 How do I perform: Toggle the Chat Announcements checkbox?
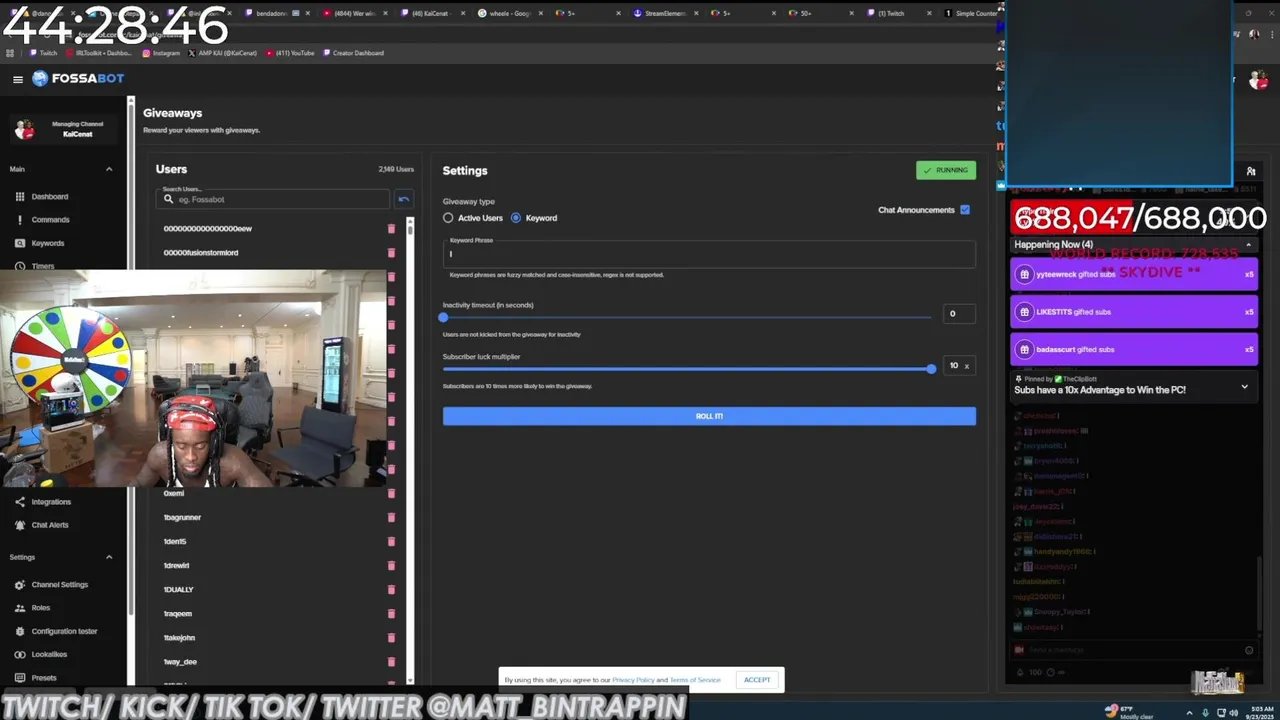(x=965, y=210)
